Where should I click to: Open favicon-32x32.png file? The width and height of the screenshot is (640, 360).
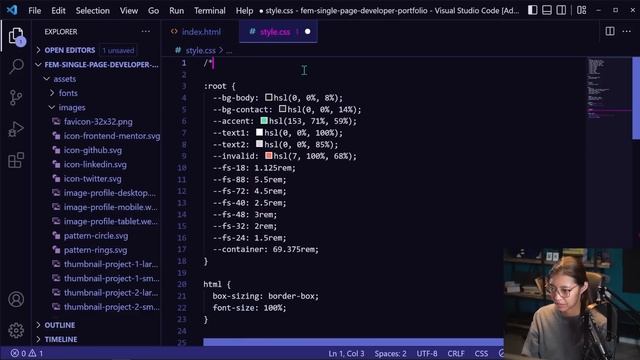98,122
